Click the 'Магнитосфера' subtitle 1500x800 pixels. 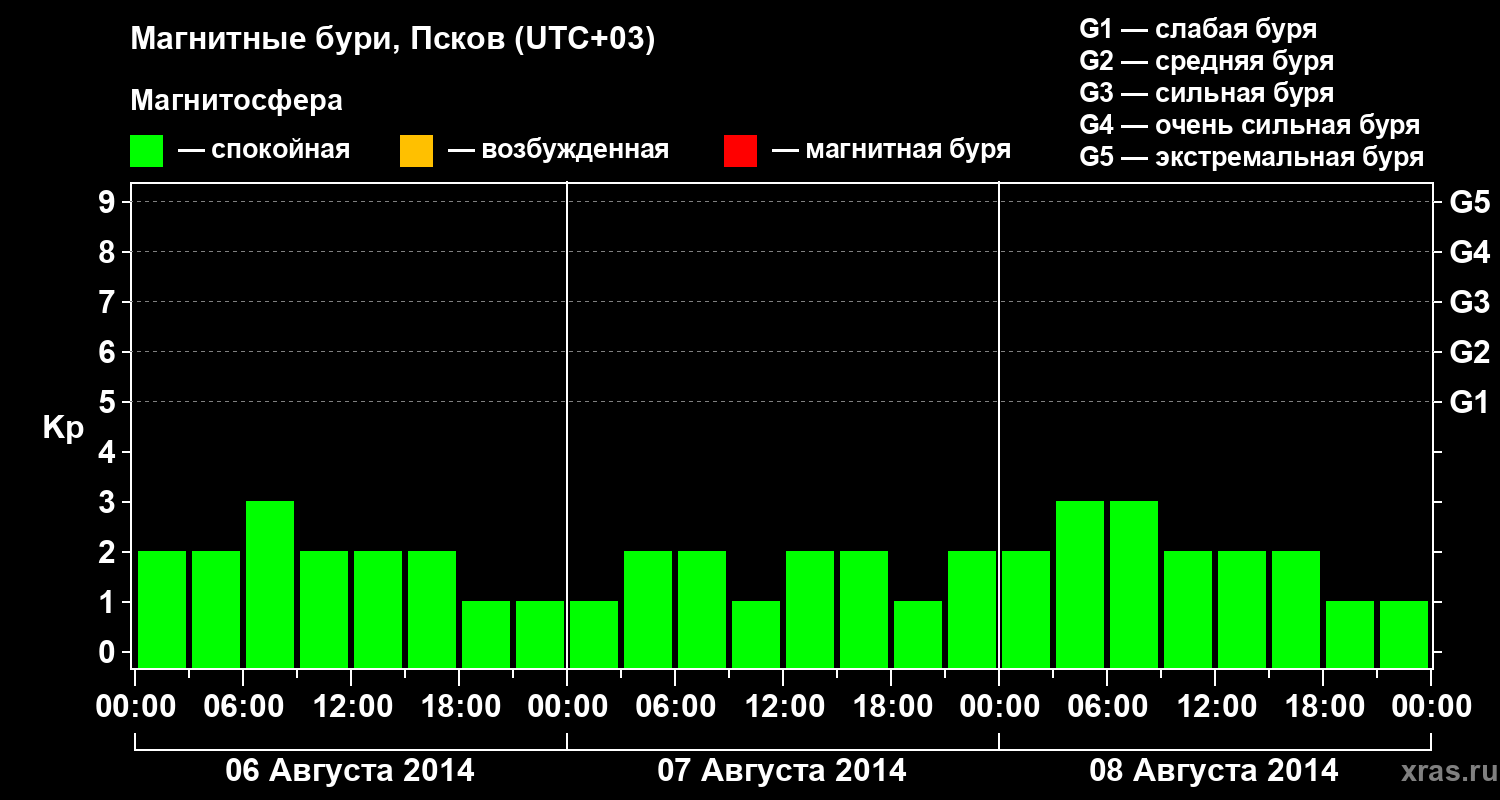[236, 101]
